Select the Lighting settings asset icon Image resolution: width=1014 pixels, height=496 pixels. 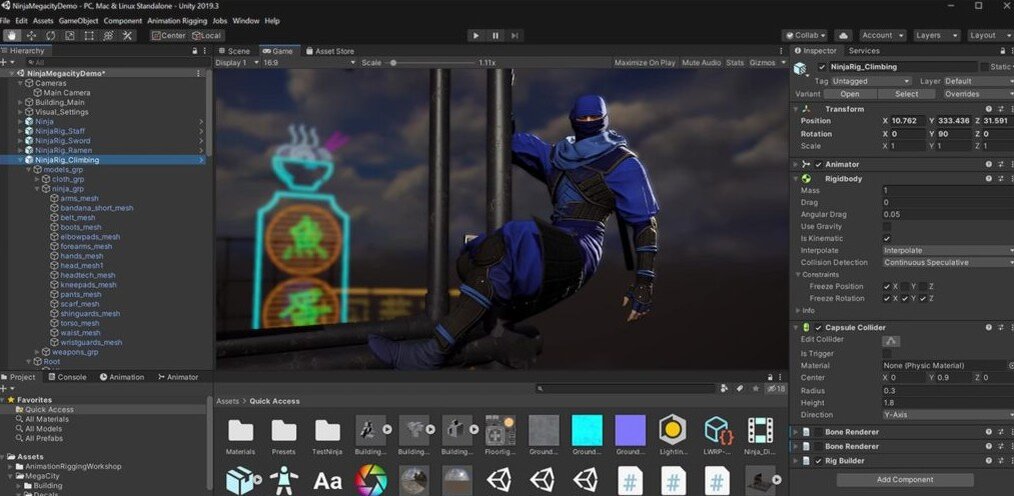673,429
